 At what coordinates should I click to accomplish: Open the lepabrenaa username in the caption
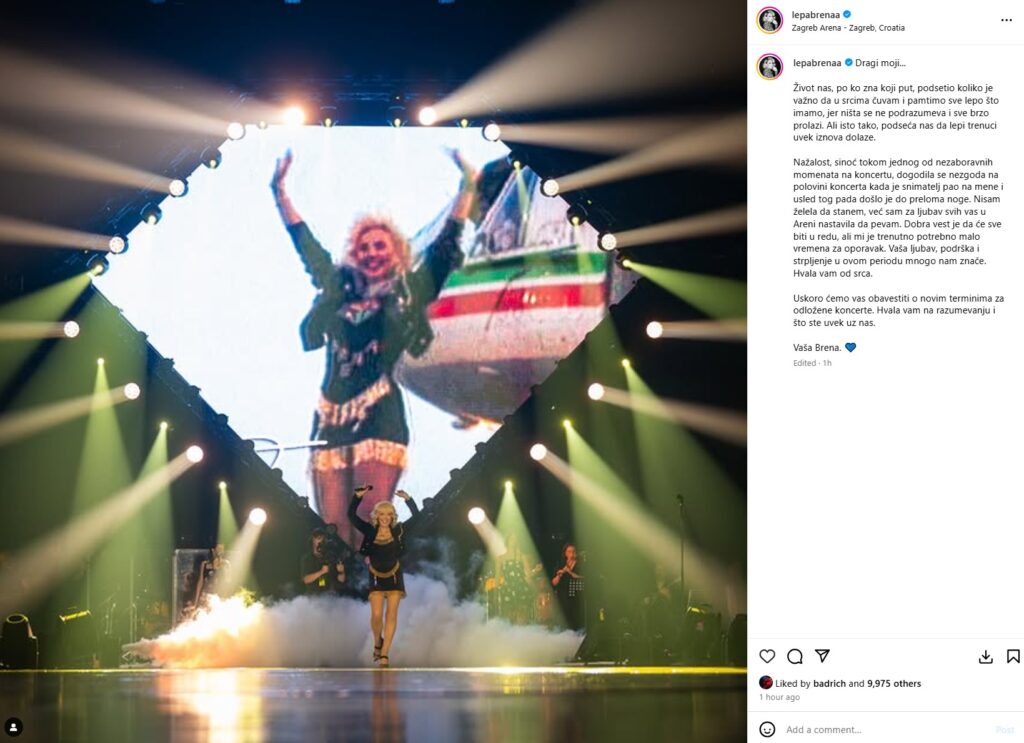(x=817, y=63)
